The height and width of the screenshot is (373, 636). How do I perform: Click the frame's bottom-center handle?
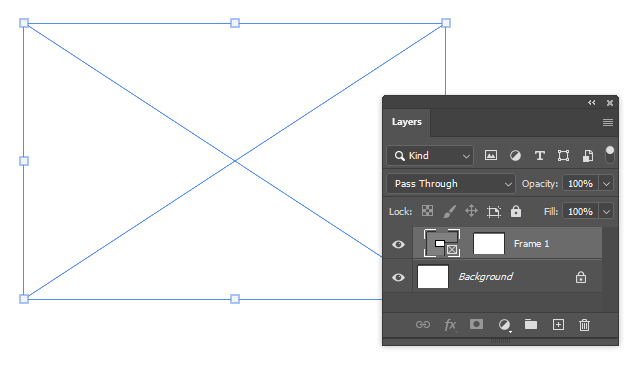235,299
